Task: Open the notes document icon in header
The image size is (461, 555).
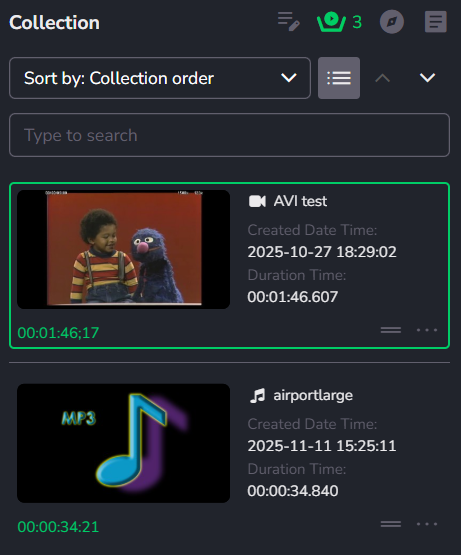Action: [x=436, y=22]
